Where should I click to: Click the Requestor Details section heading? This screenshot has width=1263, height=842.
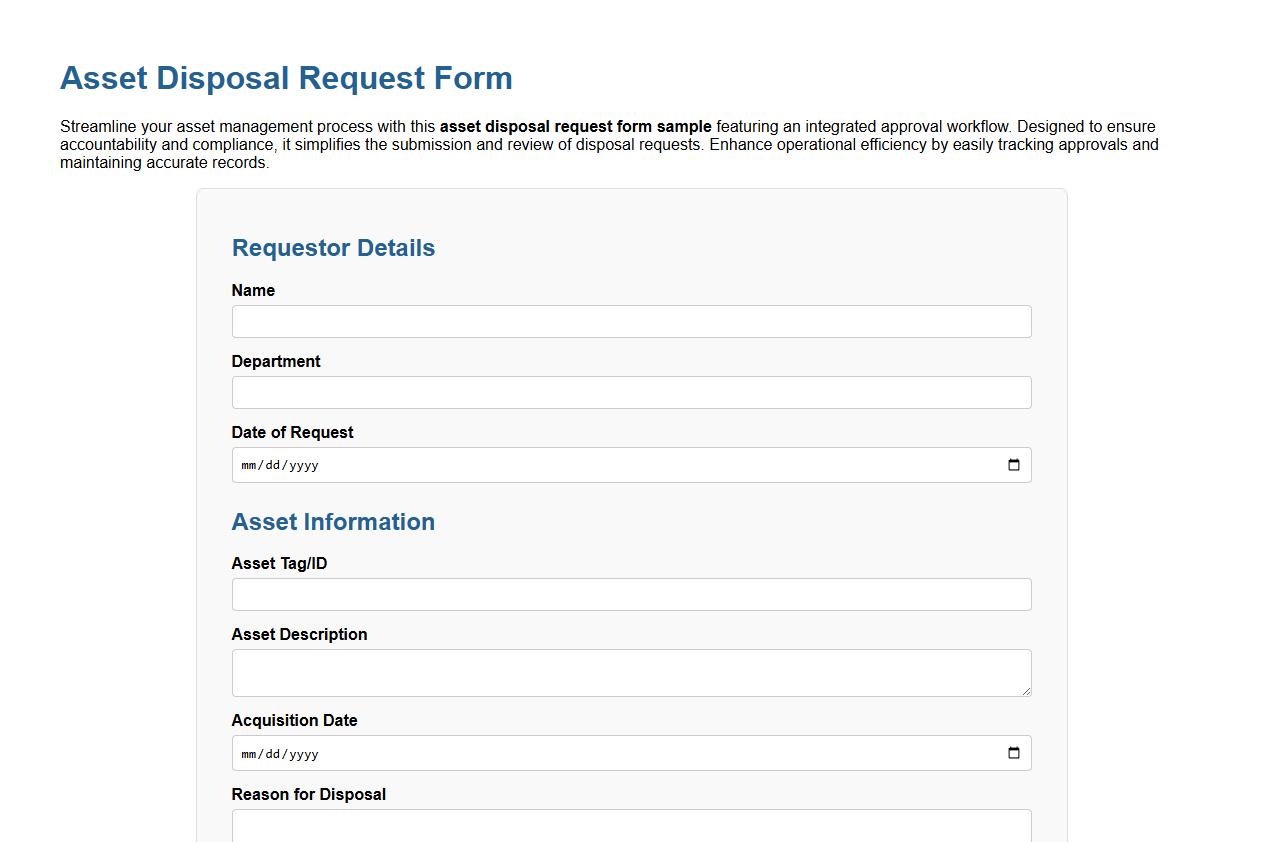333,248
